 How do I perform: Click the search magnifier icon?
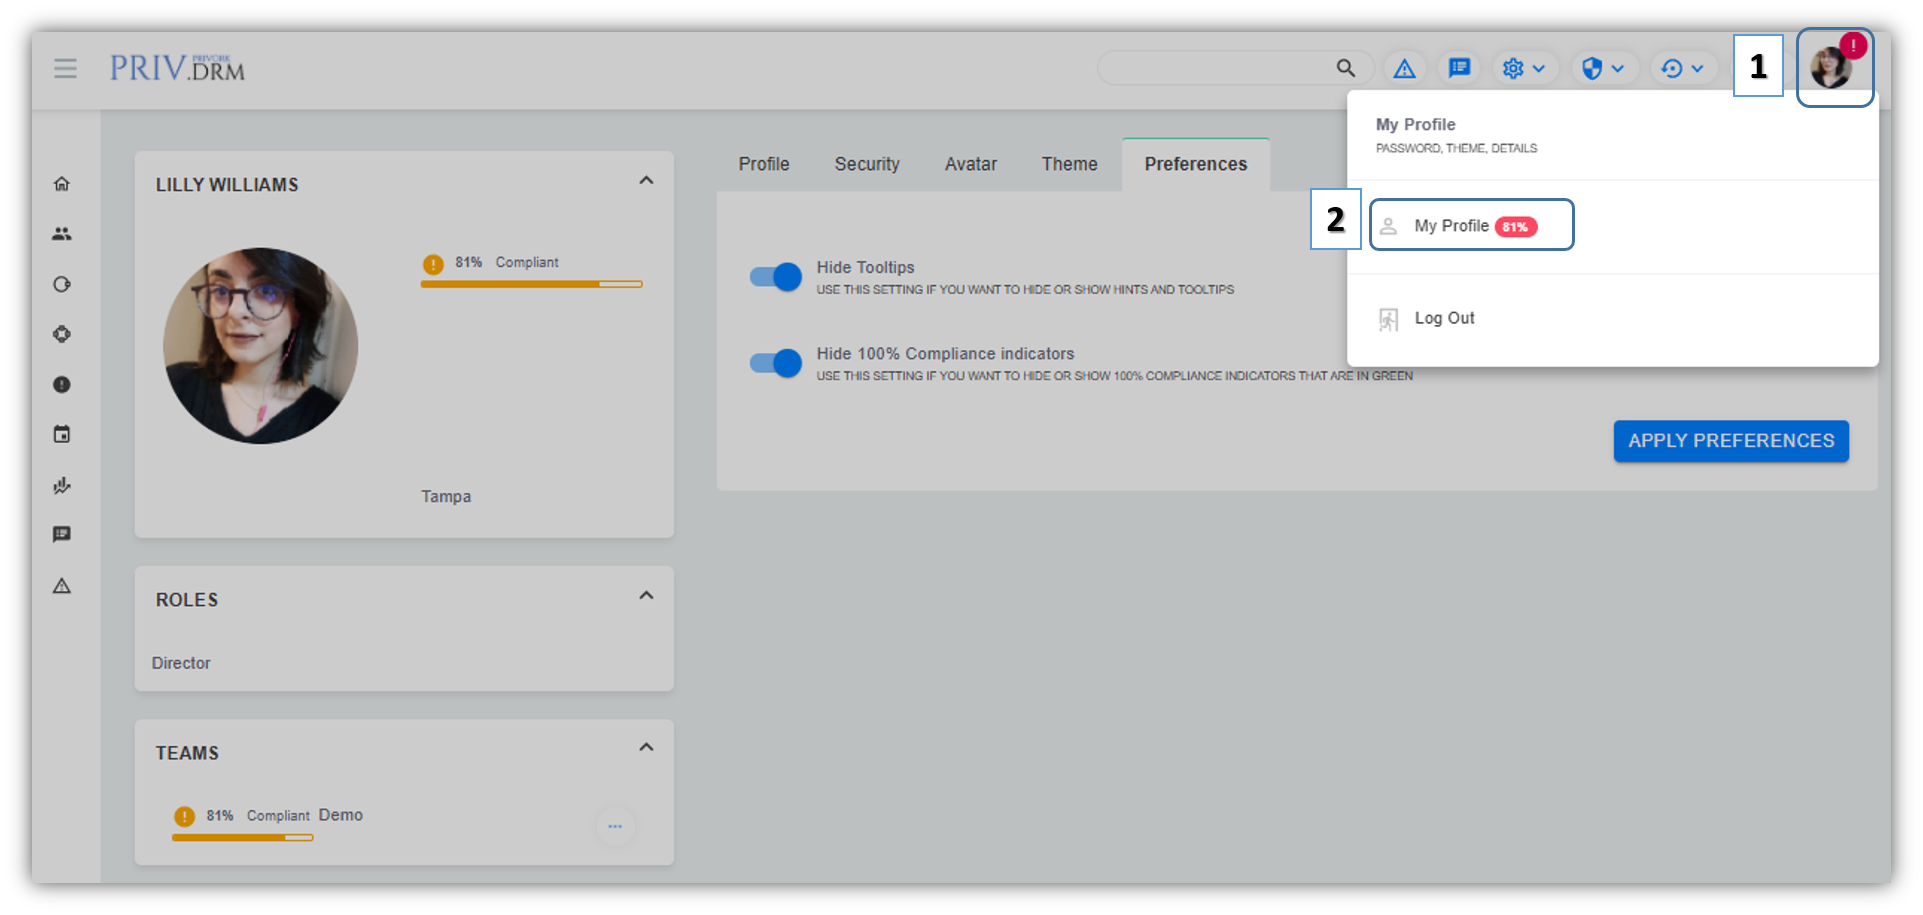(x=1345, y=68)
